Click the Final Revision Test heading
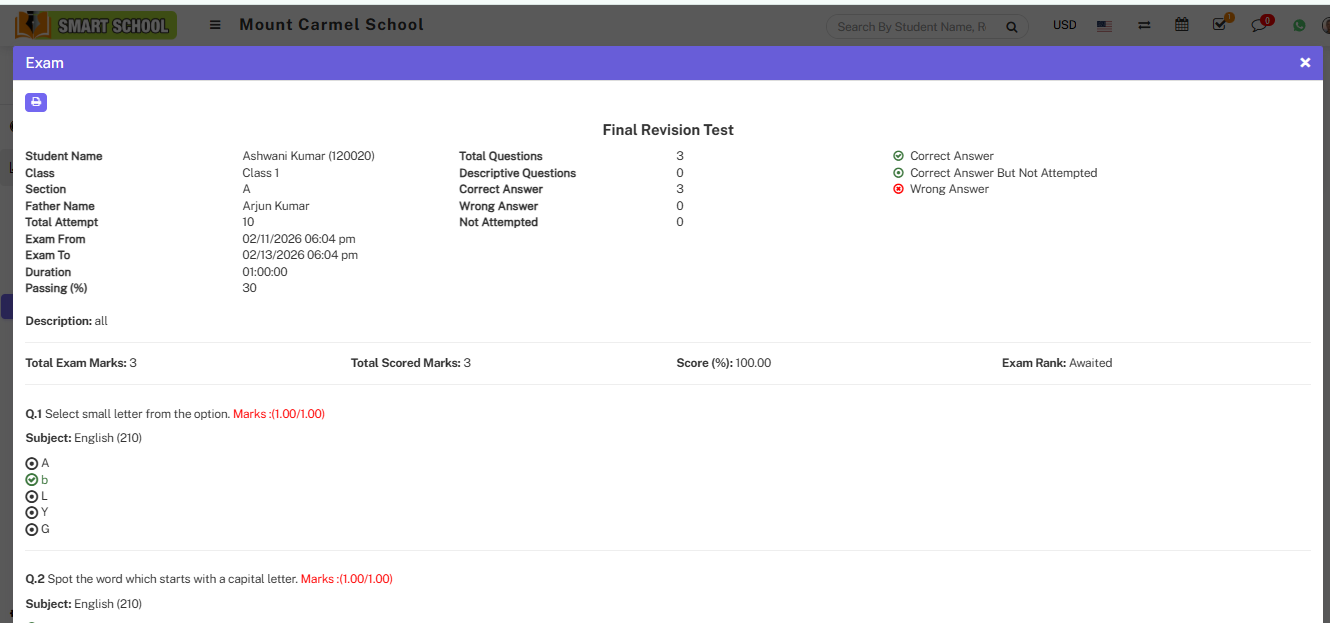 pos(668,130)
